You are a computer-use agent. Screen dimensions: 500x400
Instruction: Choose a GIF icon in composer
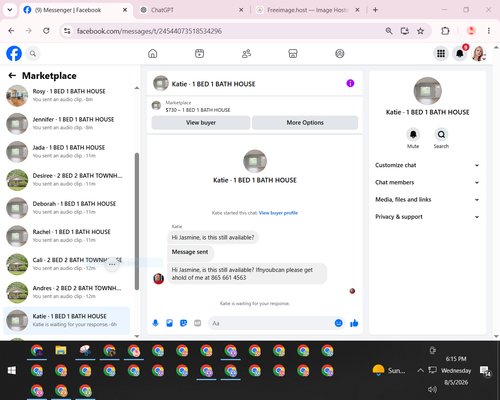pos(198,323)
